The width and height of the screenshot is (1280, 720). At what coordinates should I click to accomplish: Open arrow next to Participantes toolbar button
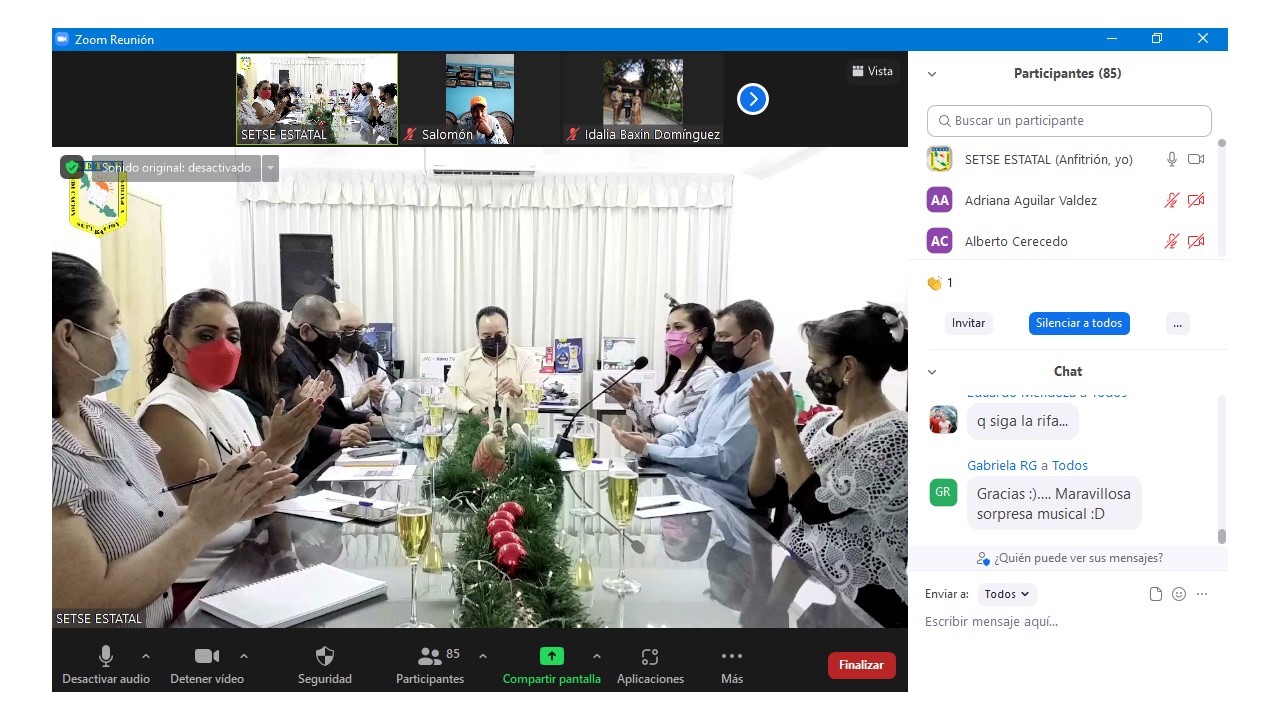[483, 656]
